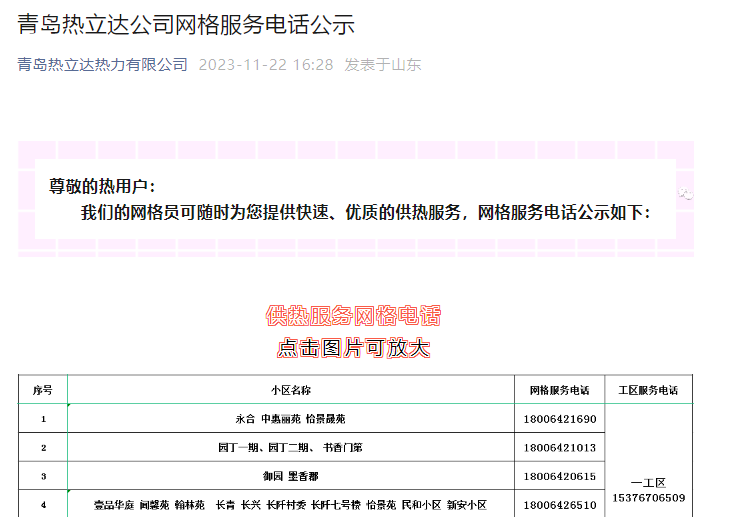Click the article title 青岛热立达公司网格服务电话公示
The image size is (742, 517).
[186, 24]
